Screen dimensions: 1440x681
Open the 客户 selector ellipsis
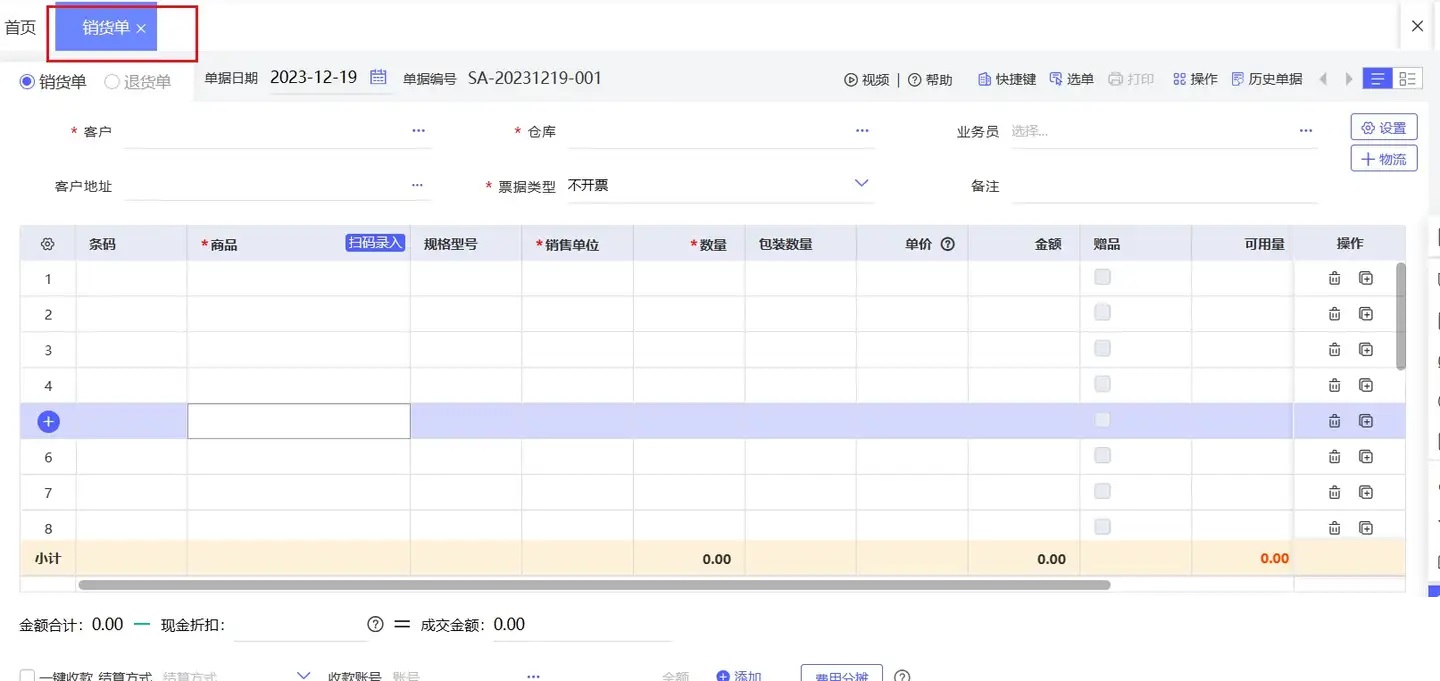(x=418, y=131)
